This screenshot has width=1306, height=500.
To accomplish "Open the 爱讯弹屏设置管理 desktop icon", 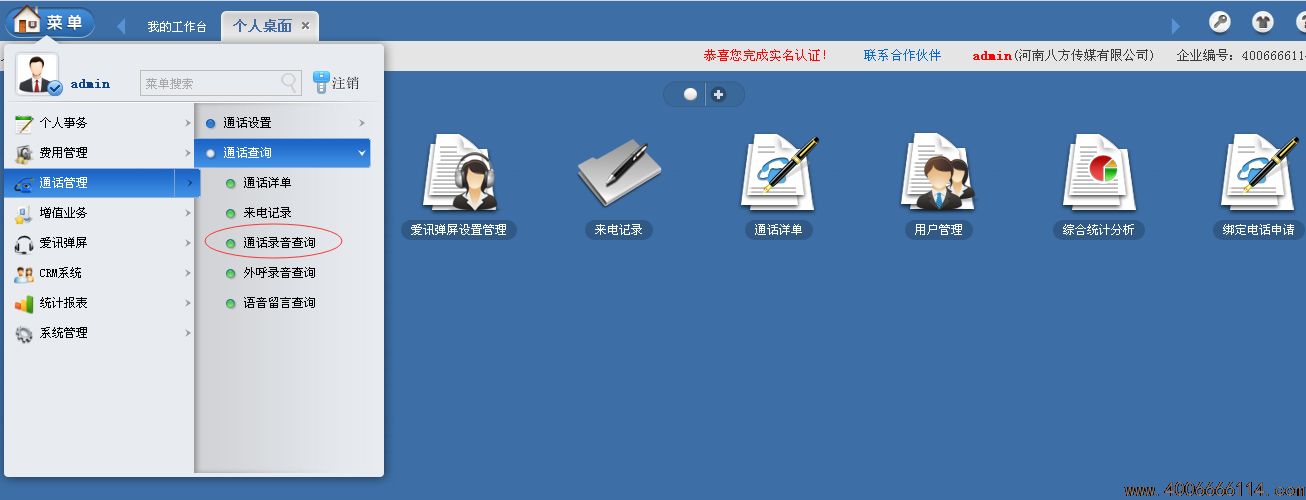I will tap(459, 174).
